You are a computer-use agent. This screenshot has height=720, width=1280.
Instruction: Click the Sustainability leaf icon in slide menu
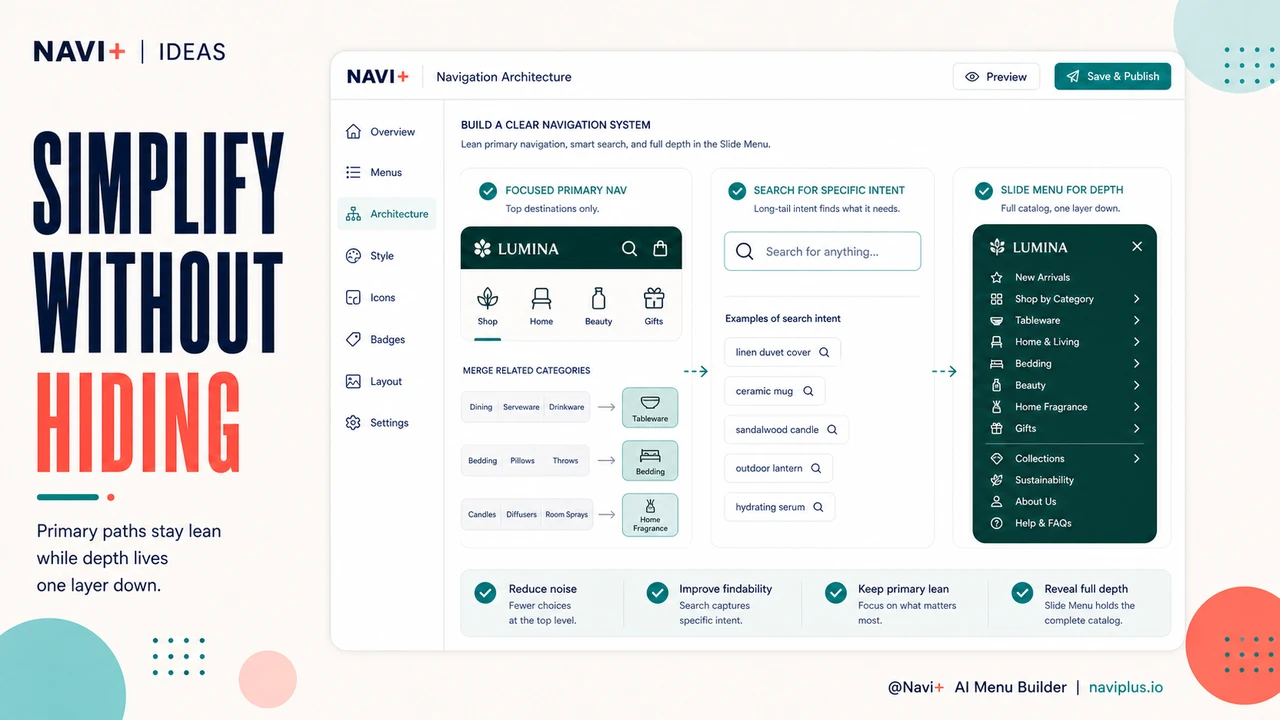[x=996, y=480]
